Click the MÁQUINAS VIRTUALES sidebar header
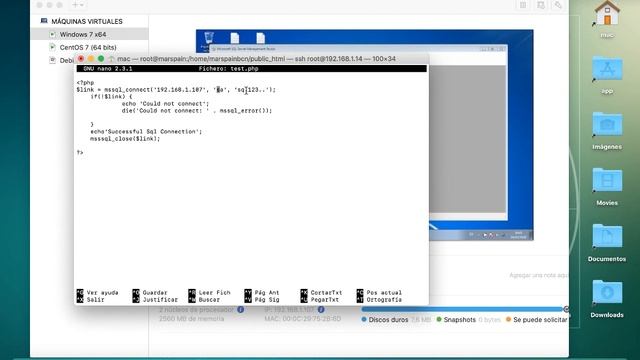Screen dimensions: 640x360 (87, 21)
